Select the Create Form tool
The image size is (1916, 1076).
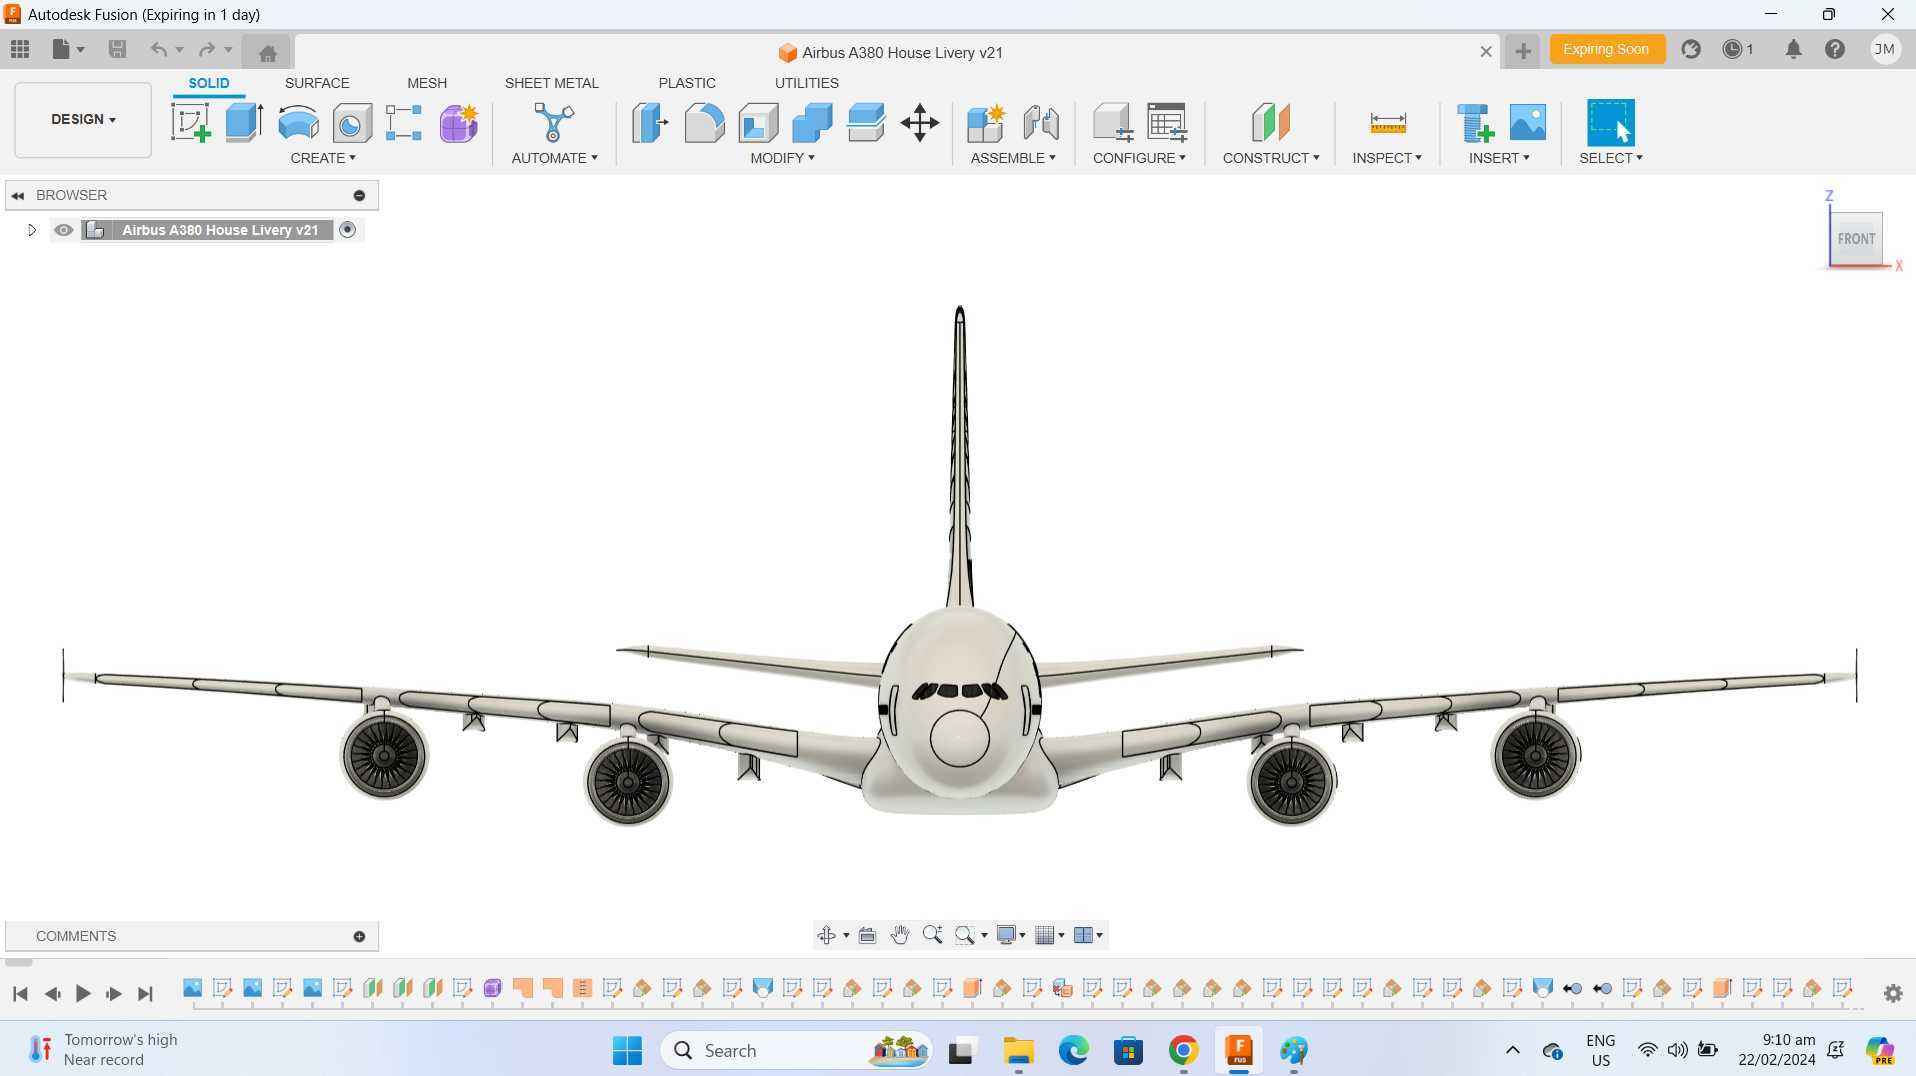[x=459, y=123]
